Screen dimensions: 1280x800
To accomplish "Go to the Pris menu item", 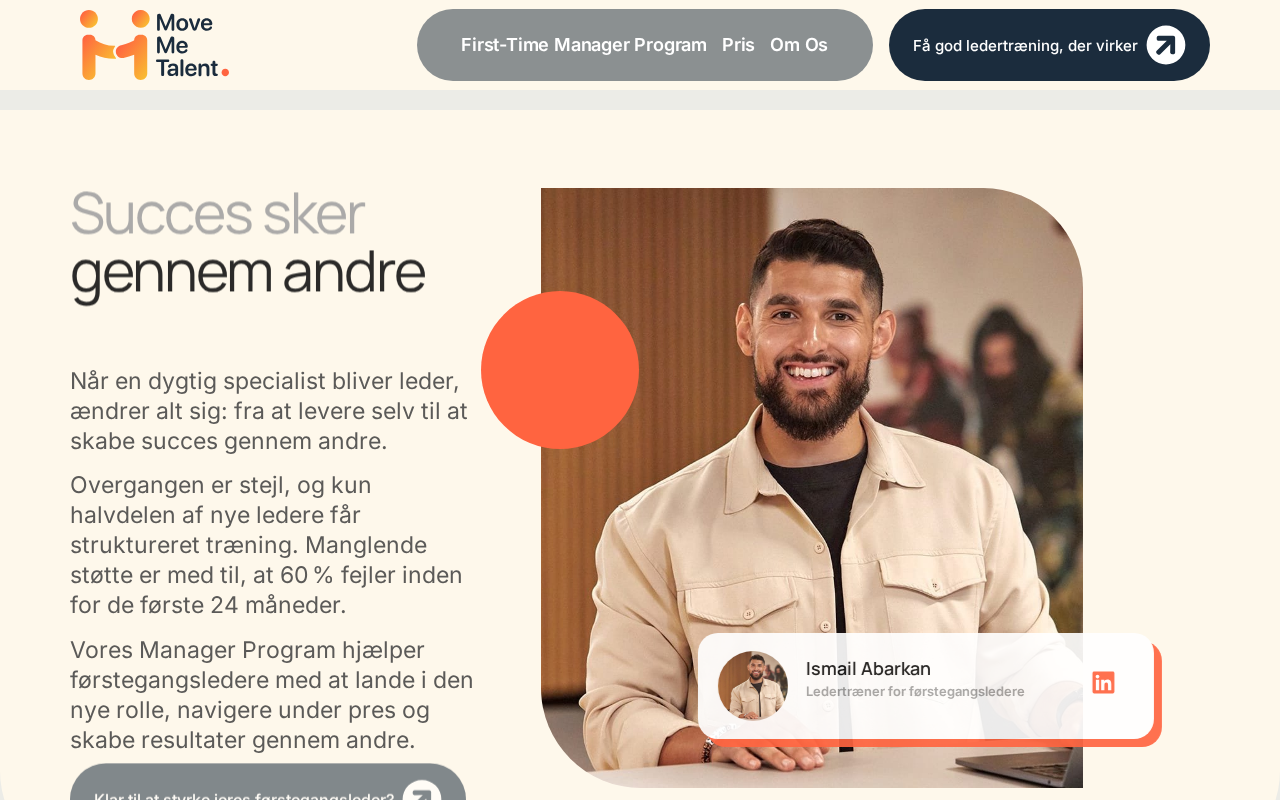I will pos(738,45).
